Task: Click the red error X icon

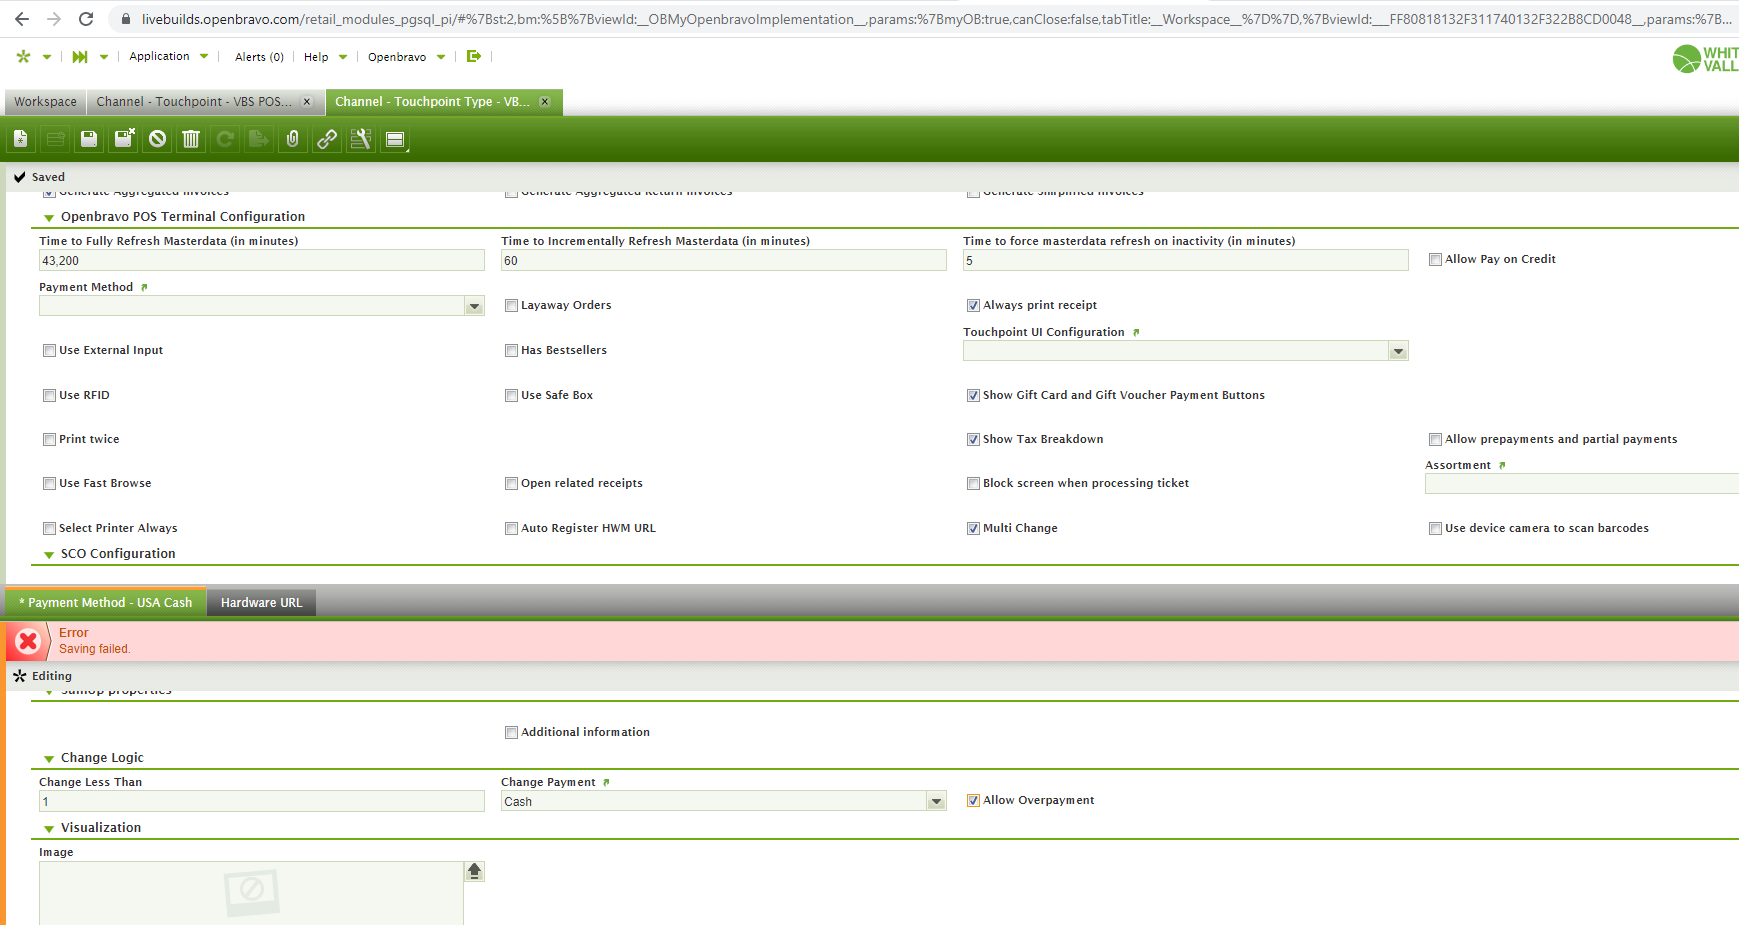Action: [x=28, y=641]
